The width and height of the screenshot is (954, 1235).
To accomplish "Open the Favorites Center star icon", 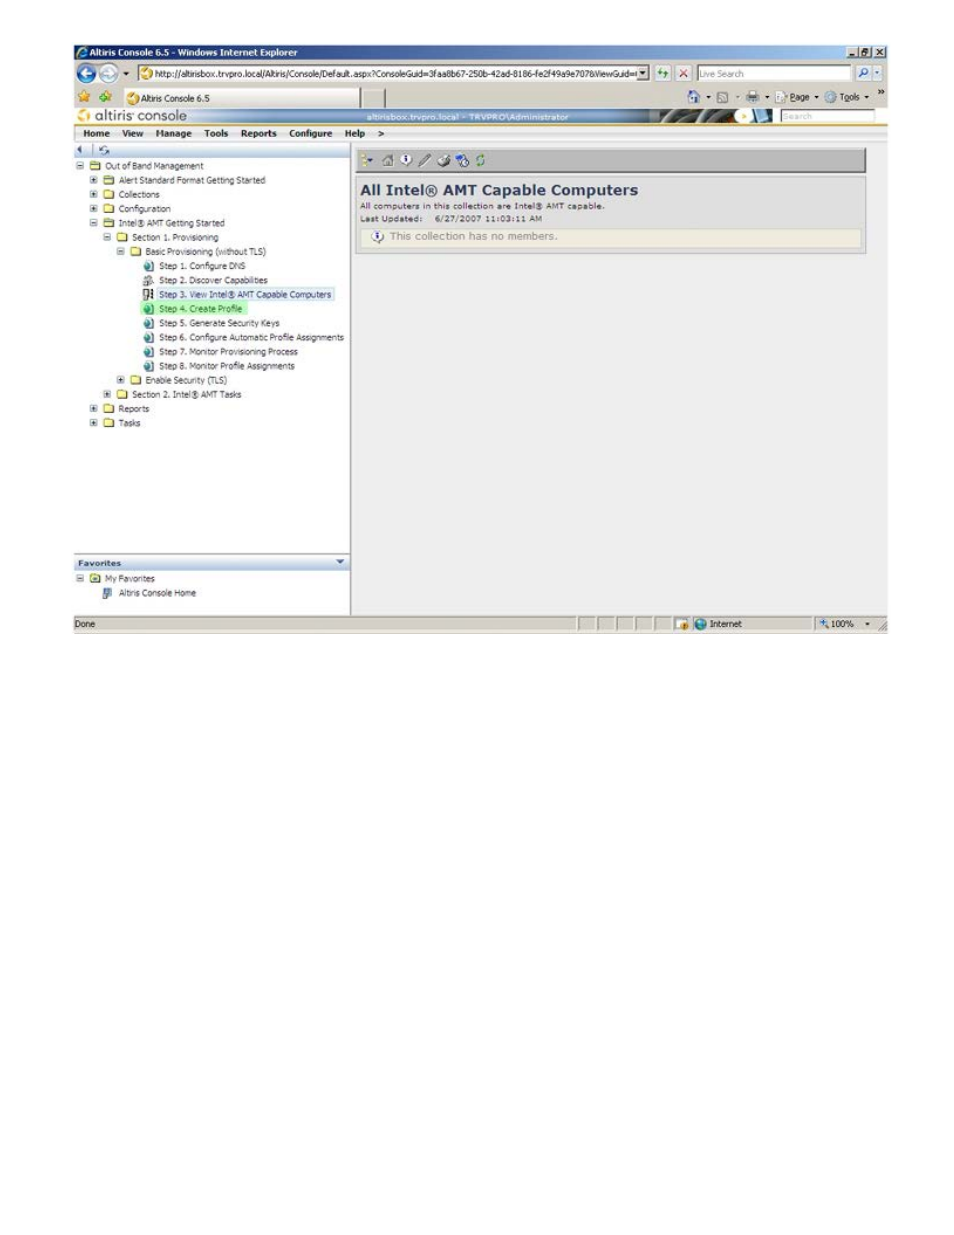I will (84, 97).
